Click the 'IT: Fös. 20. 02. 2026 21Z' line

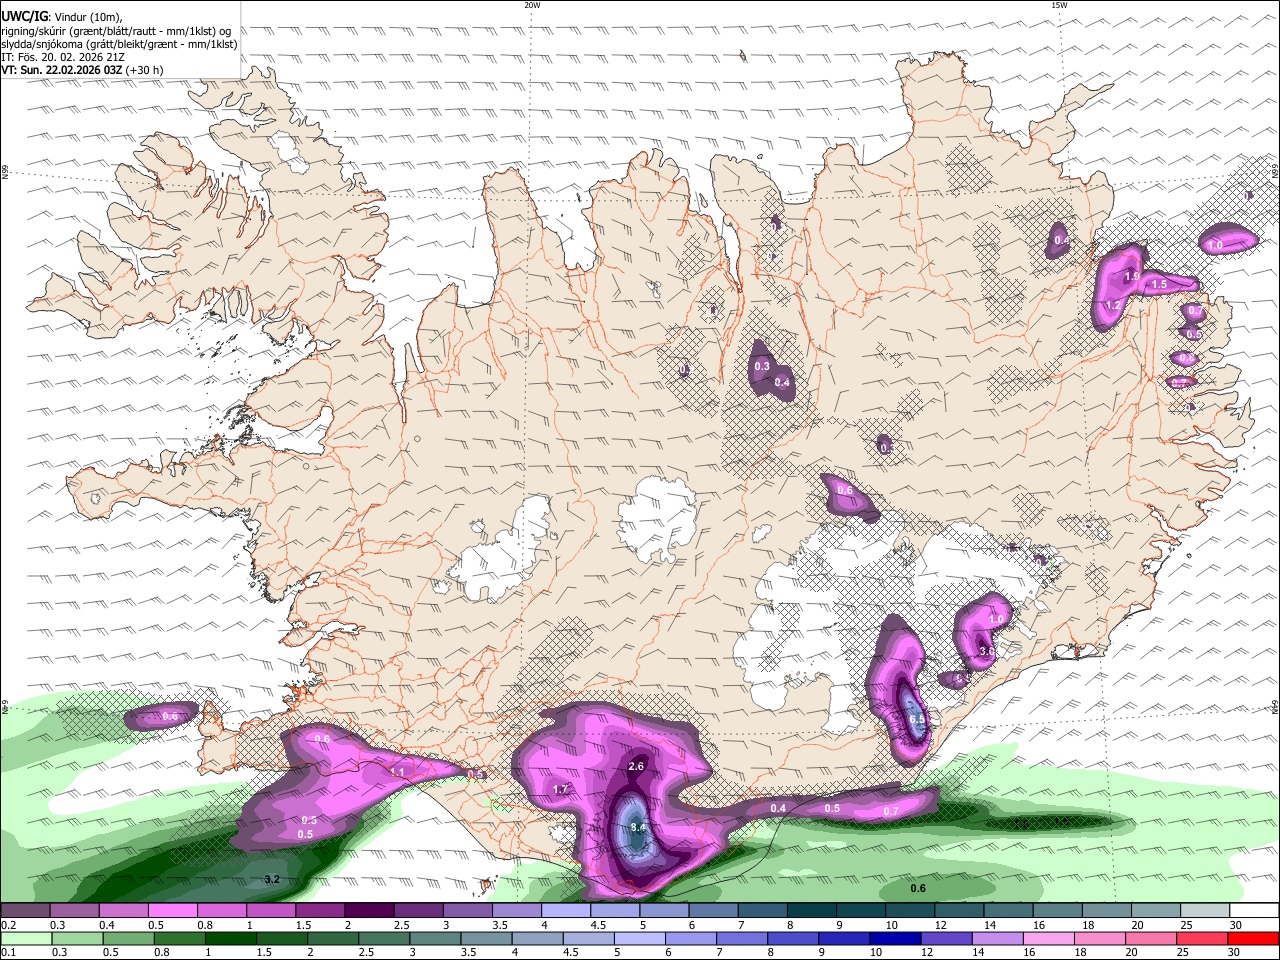click(63, 57)
